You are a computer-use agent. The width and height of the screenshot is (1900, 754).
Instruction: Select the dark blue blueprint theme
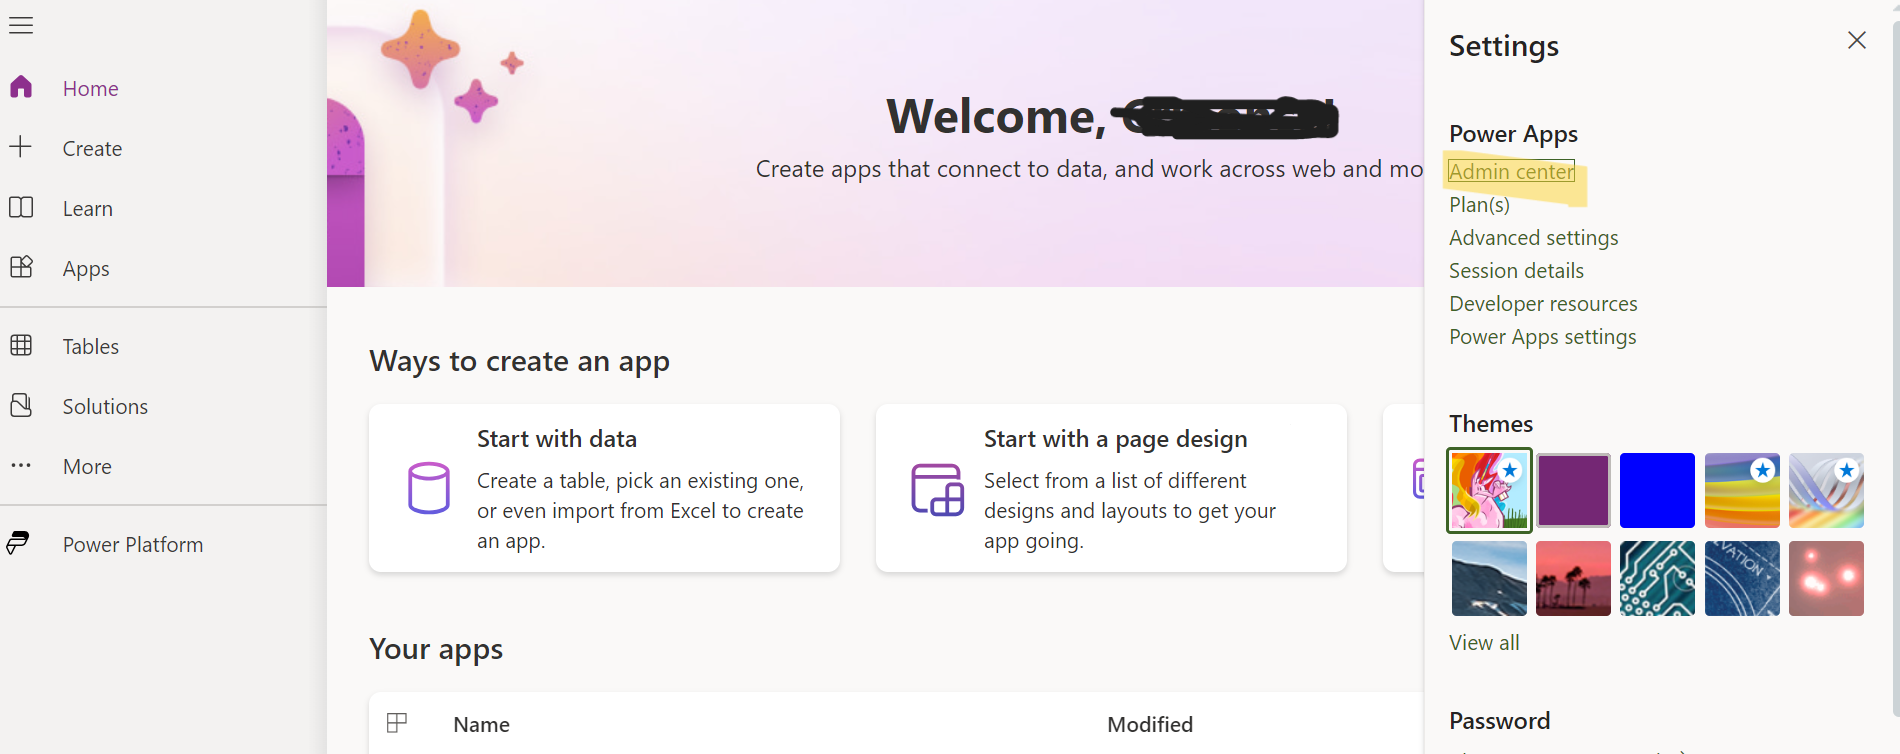pos(1742,578)
